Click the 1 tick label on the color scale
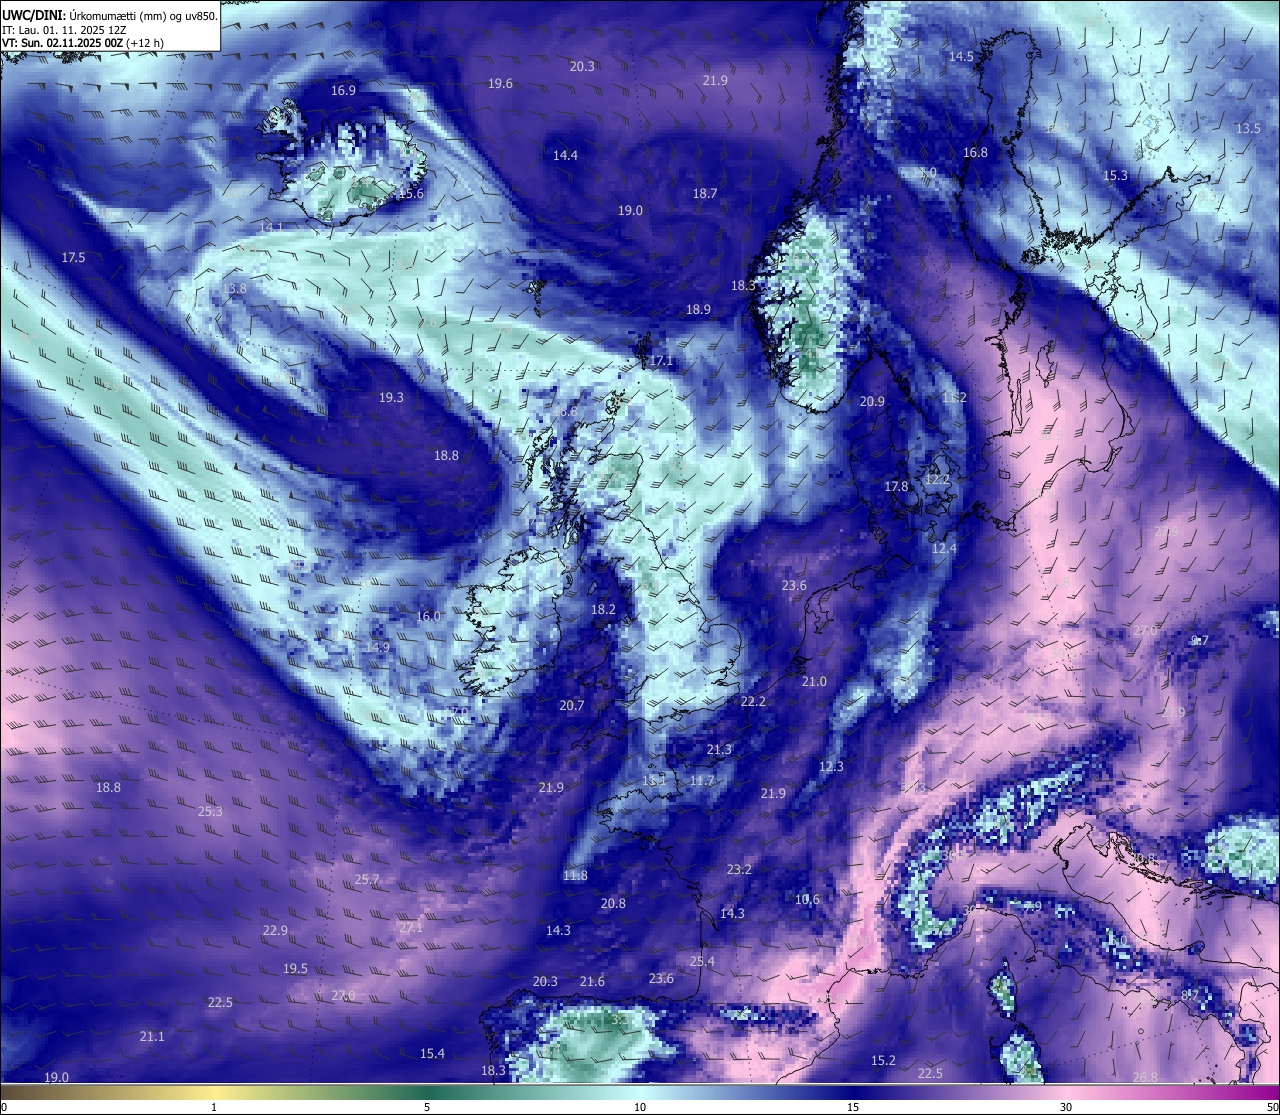This screenshot has width=1280, height=1115. coord(214,1107)
